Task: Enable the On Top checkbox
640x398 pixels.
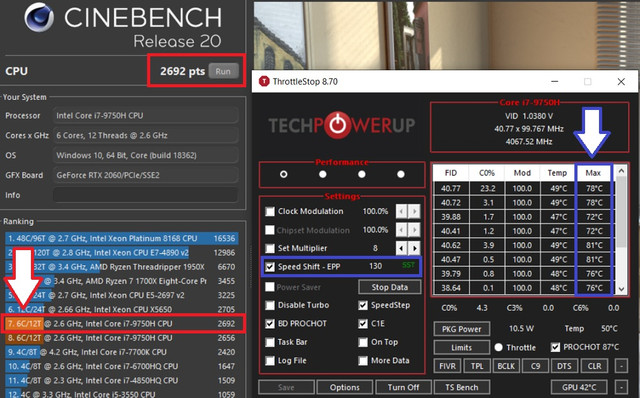Action: [363, 342]
